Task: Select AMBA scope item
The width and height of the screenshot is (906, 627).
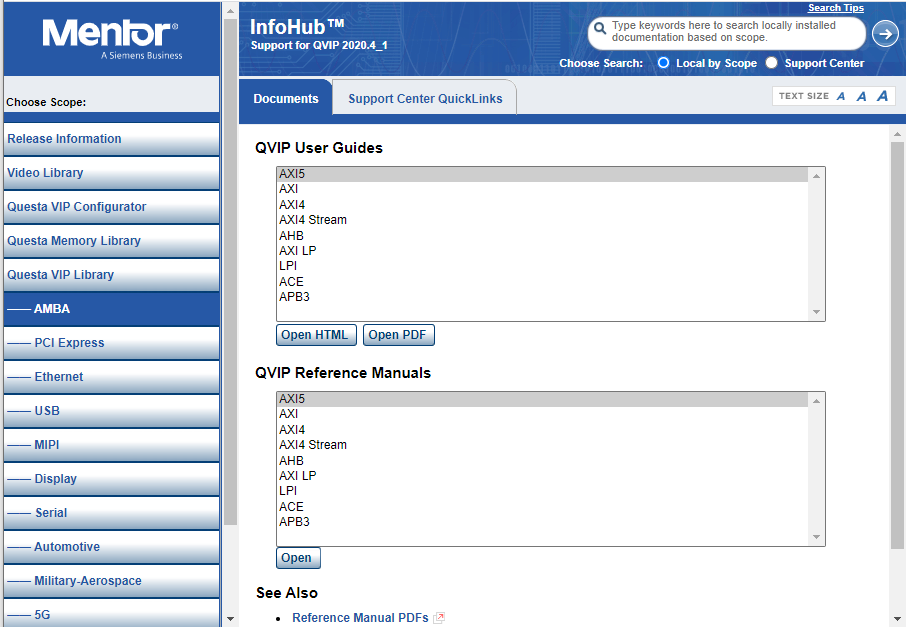Action: point(111,309)
